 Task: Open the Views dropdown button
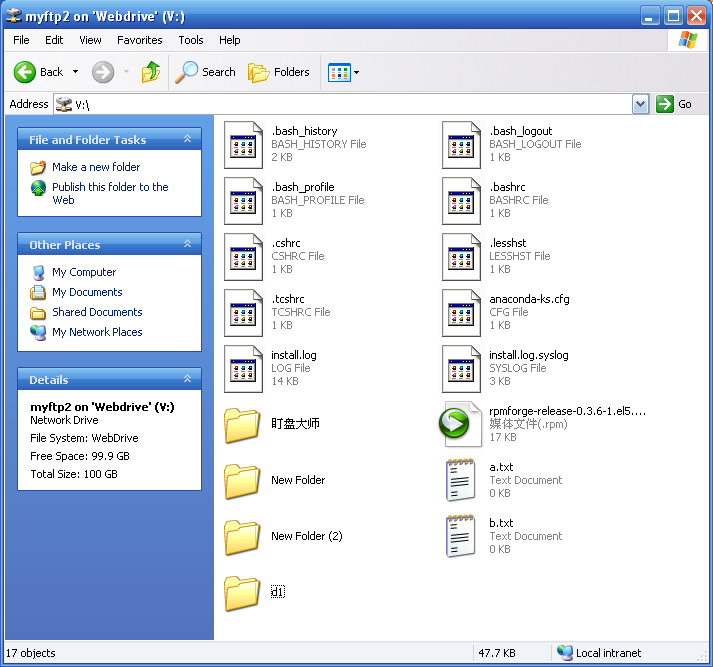pos(343,72)
